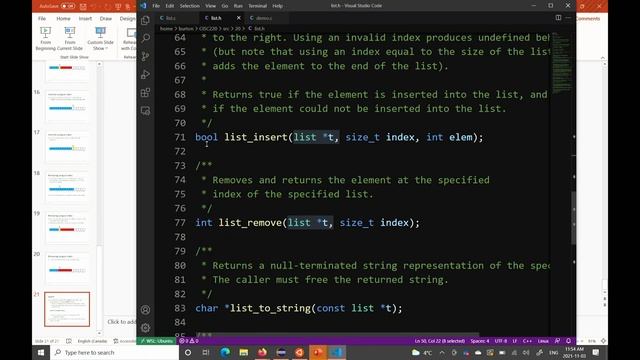Switch to the list.c editor tab

[177, 18]
